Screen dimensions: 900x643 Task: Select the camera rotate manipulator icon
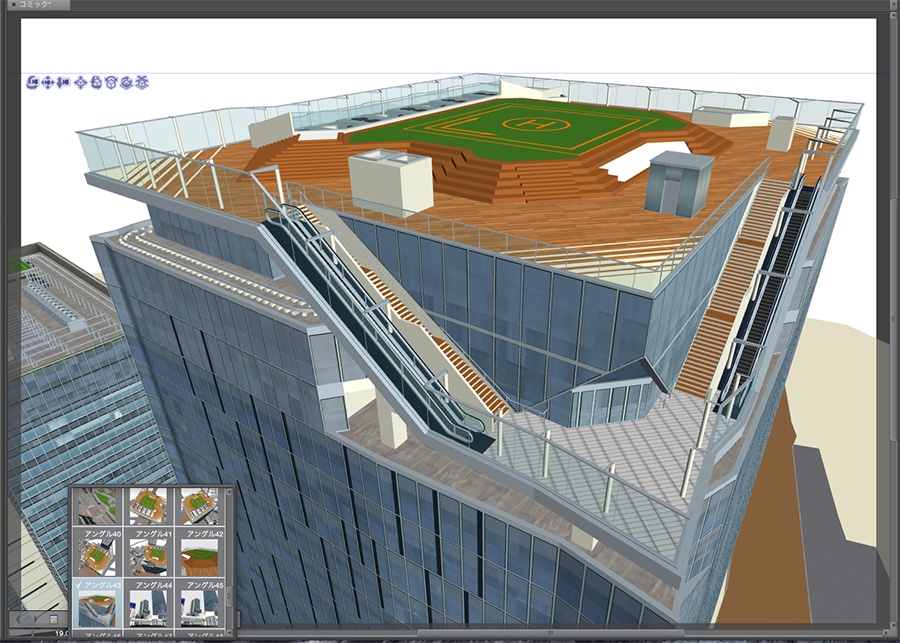[x=32, y=83]
